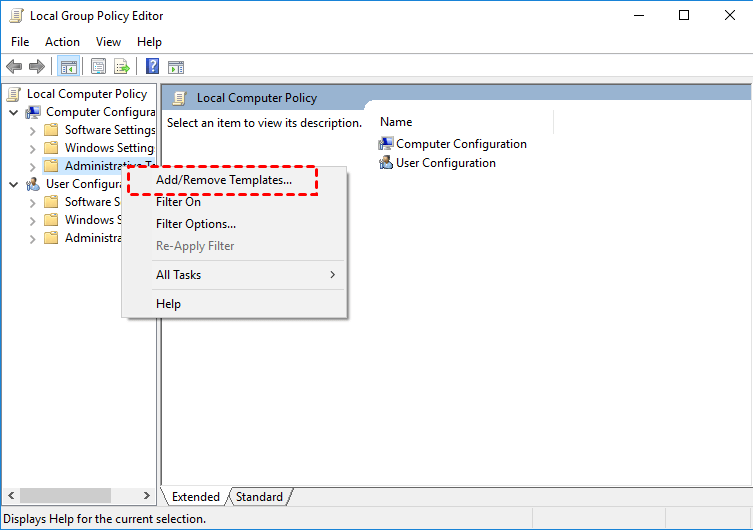753x530 pixels.
Task: Open the File menu
Action: tap(20, 42)
